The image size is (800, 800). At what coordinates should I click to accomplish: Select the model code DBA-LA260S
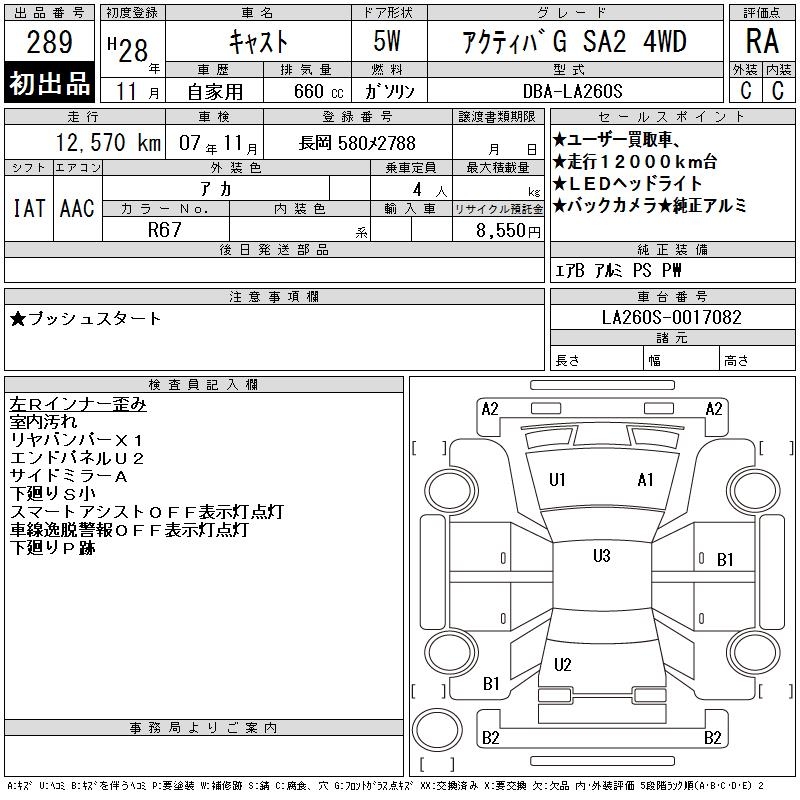coord(572,91)
